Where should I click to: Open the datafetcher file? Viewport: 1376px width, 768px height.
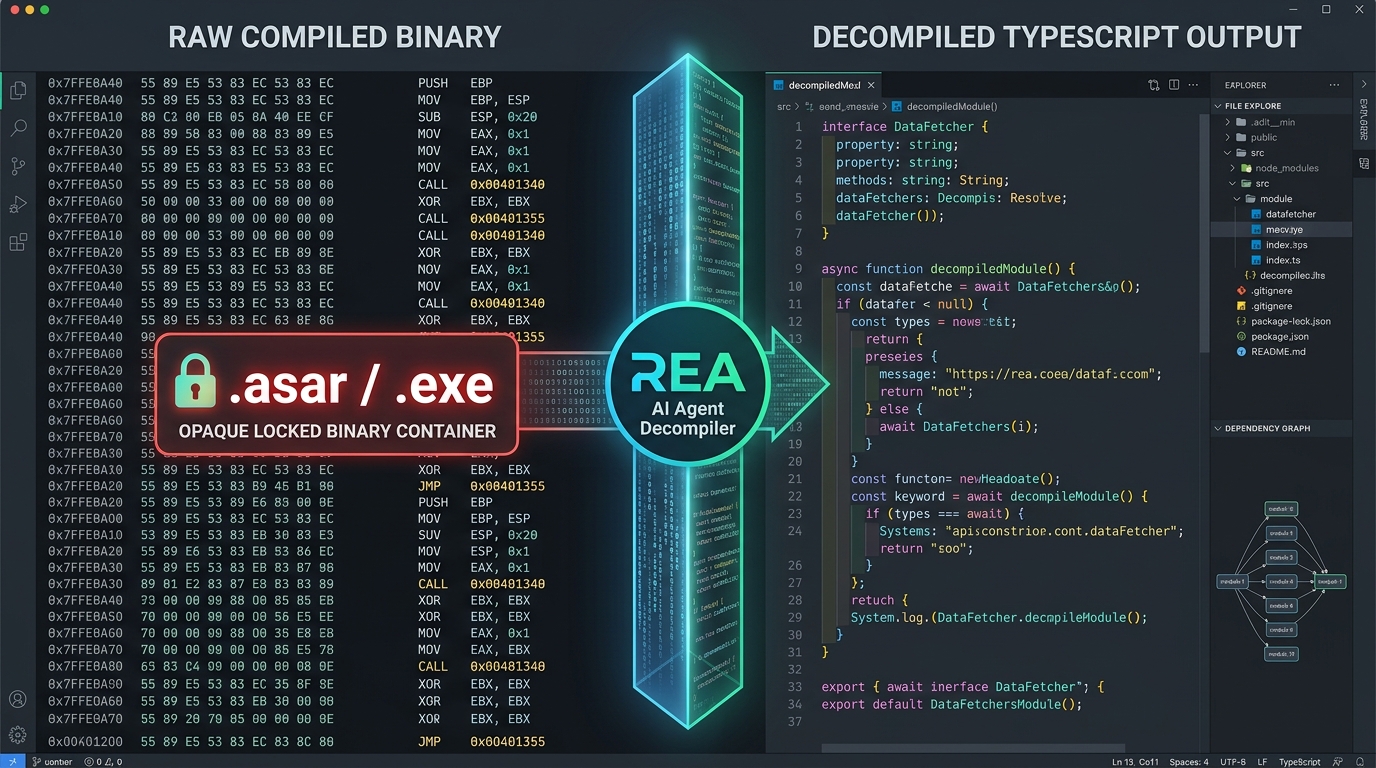(1291, 214)
